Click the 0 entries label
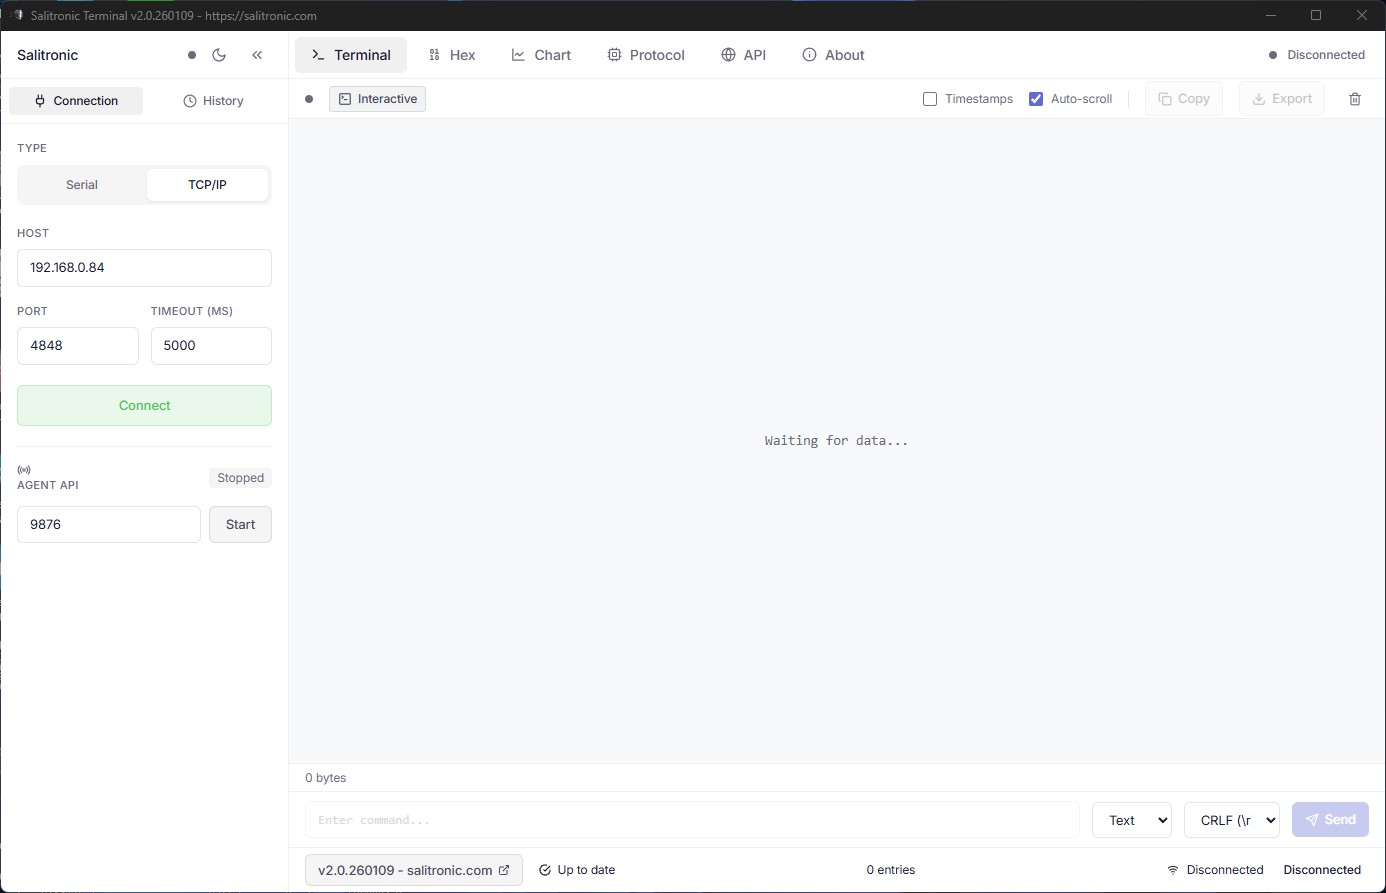1386x893 pixels. coord(891,870)
